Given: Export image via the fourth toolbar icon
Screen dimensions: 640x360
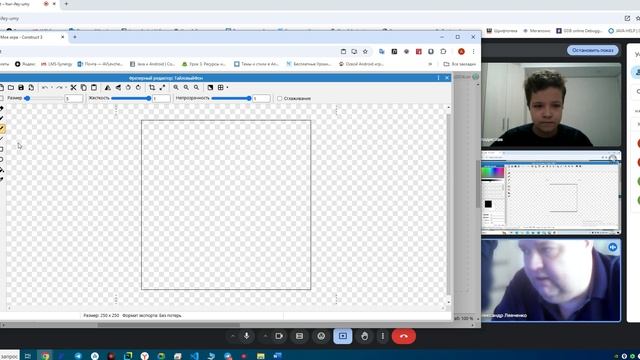Looking at the screenshot, I should (31, 87).
